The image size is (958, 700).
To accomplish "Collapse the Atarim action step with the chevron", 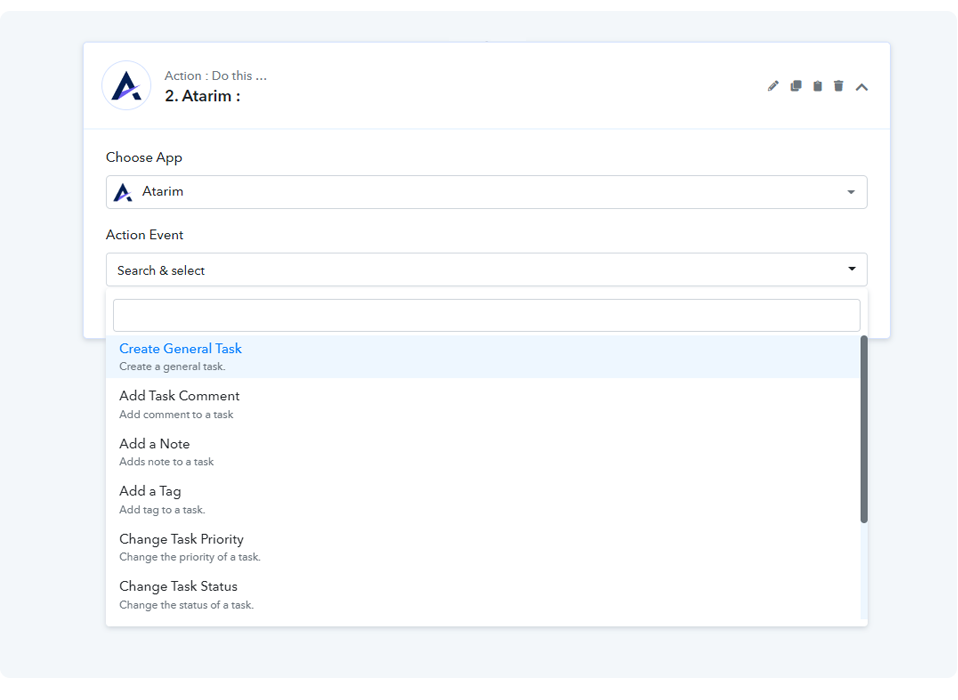I will coord(862,87).
